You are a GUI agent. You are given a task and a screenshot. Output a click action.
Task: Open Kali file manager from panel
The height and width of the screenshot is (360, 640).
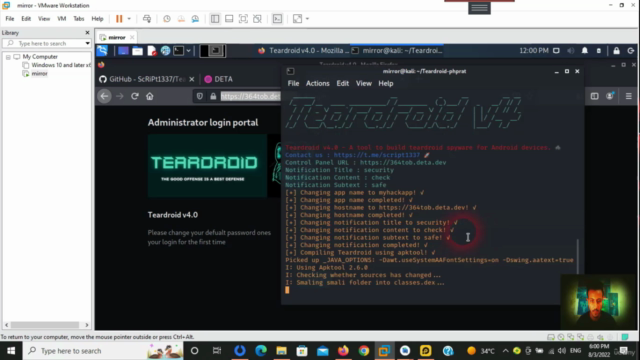pyautogui.click(x=138, y=51)
